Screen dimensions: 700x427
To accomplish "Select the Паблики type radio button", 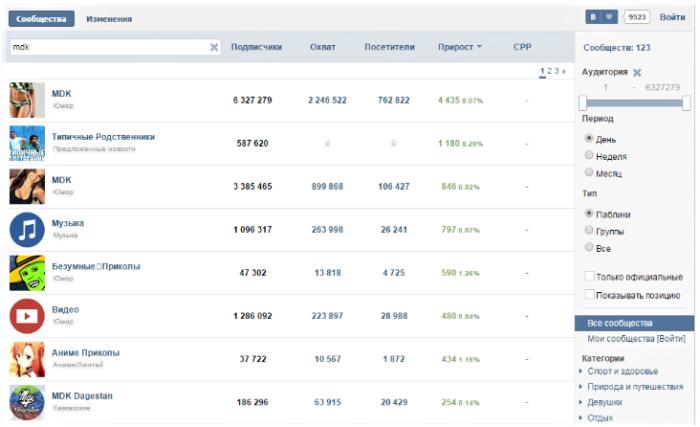I will 589,214.
